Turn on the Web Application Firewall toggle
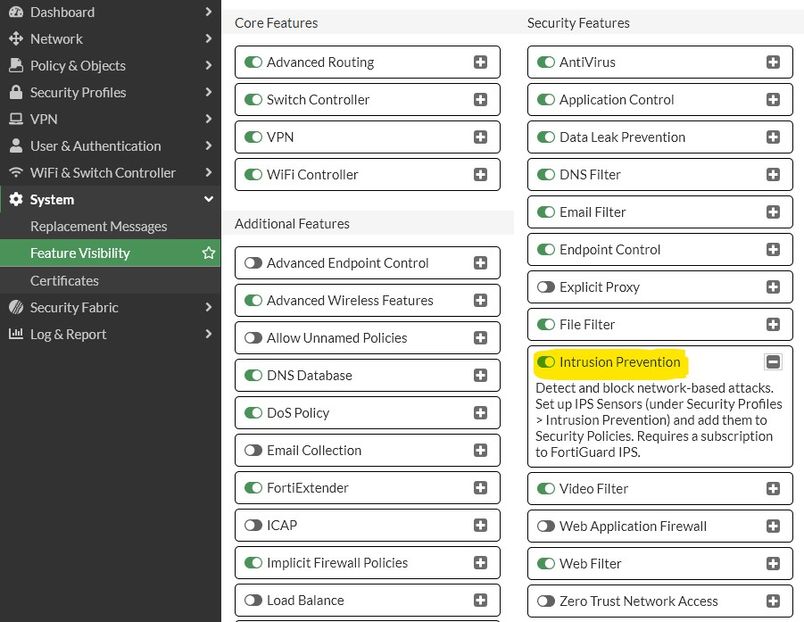804x622 pixels. 546,526
